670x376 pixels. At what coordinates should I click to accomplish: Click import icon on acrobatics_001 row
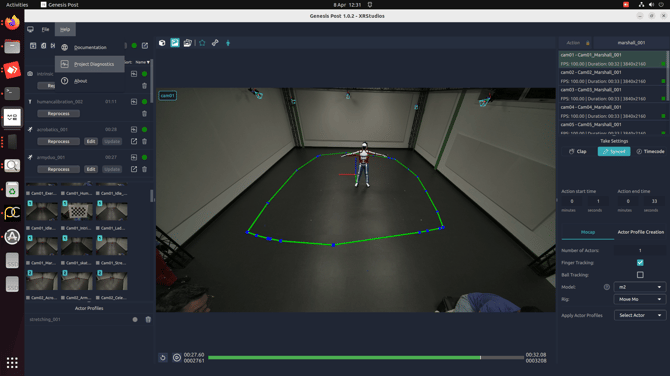coord(134,129)
